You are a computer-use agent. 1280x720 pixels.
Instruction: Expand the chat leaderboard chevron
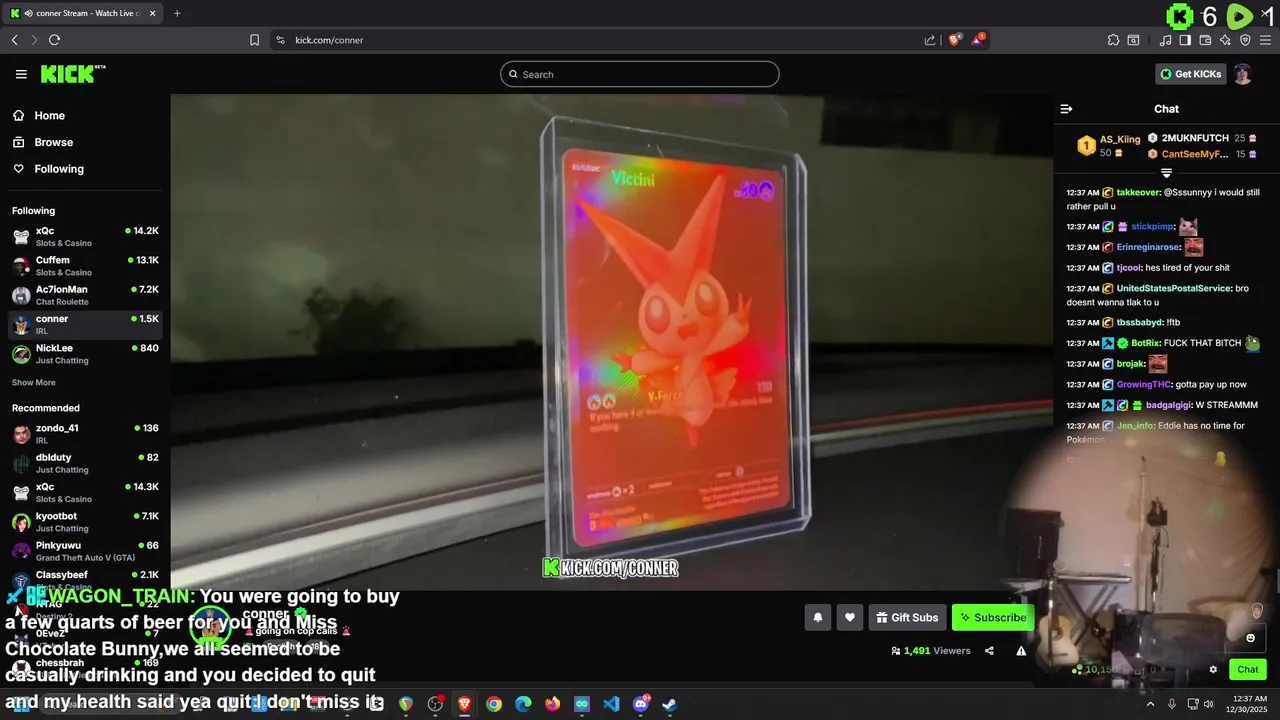coord(1166,174)
